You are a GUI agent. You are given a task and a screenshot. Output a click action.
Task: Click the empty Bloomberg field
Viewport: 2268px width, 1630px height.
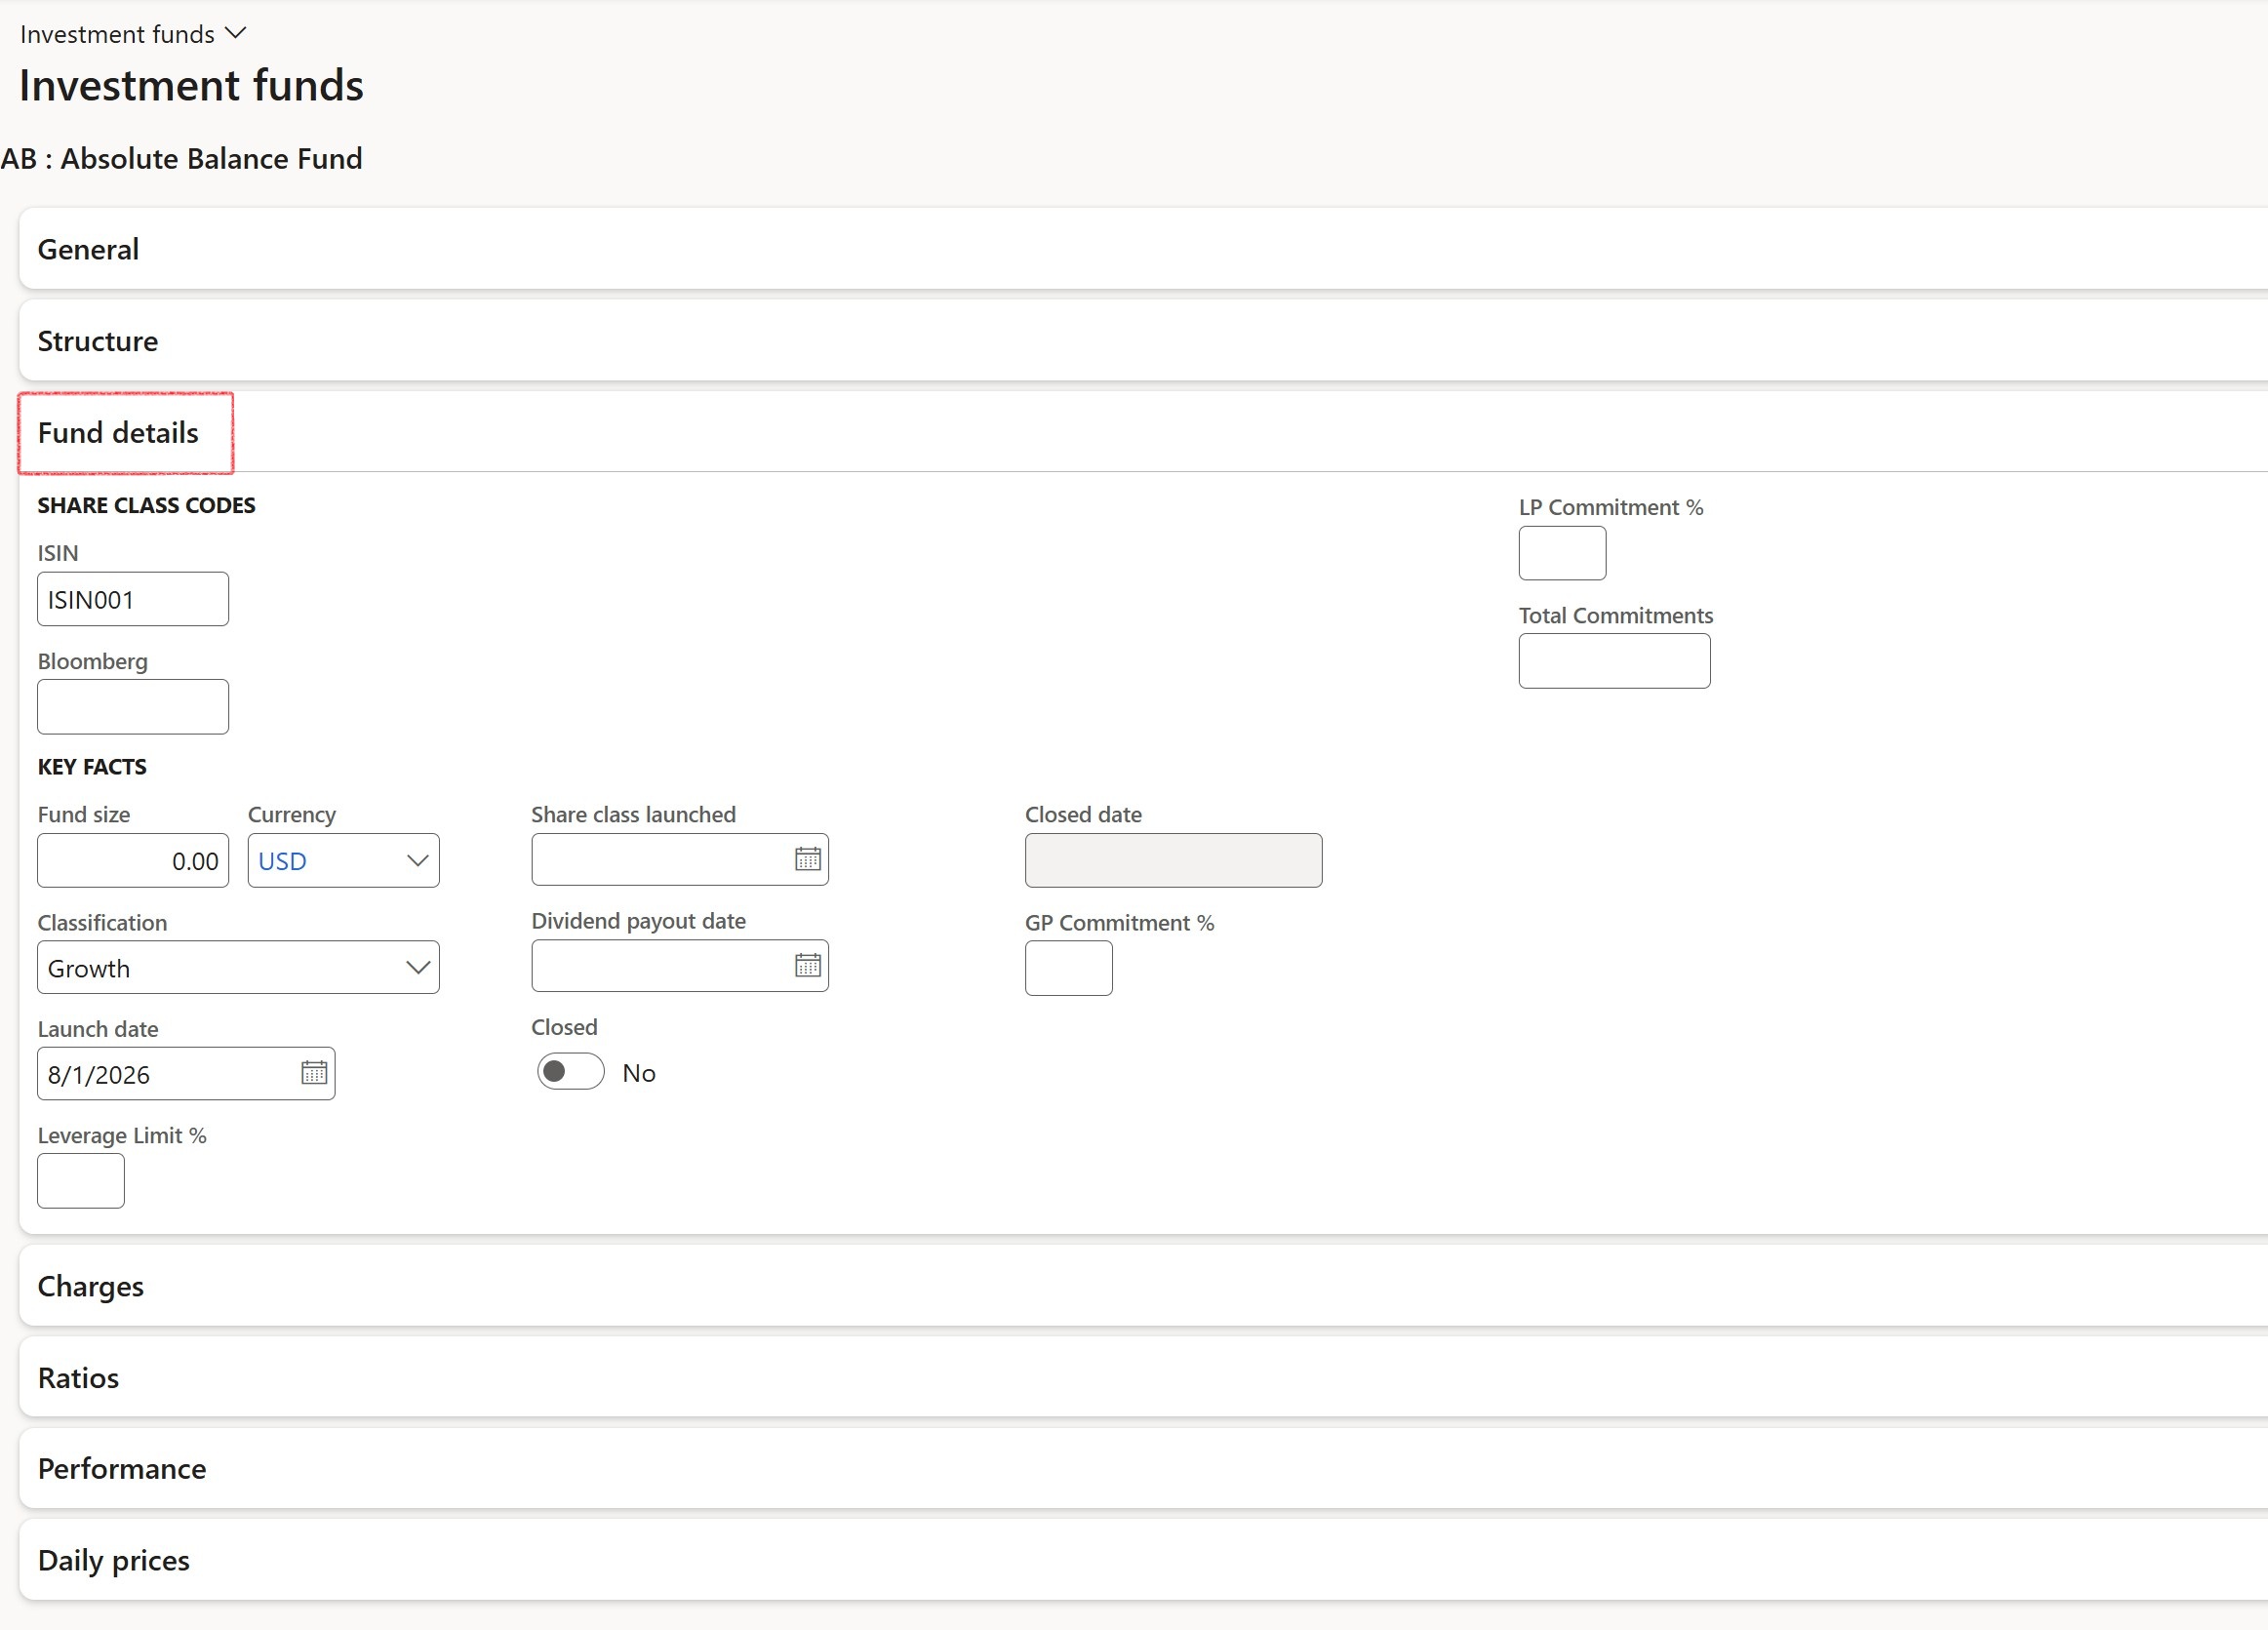click(x=133, y=707)
